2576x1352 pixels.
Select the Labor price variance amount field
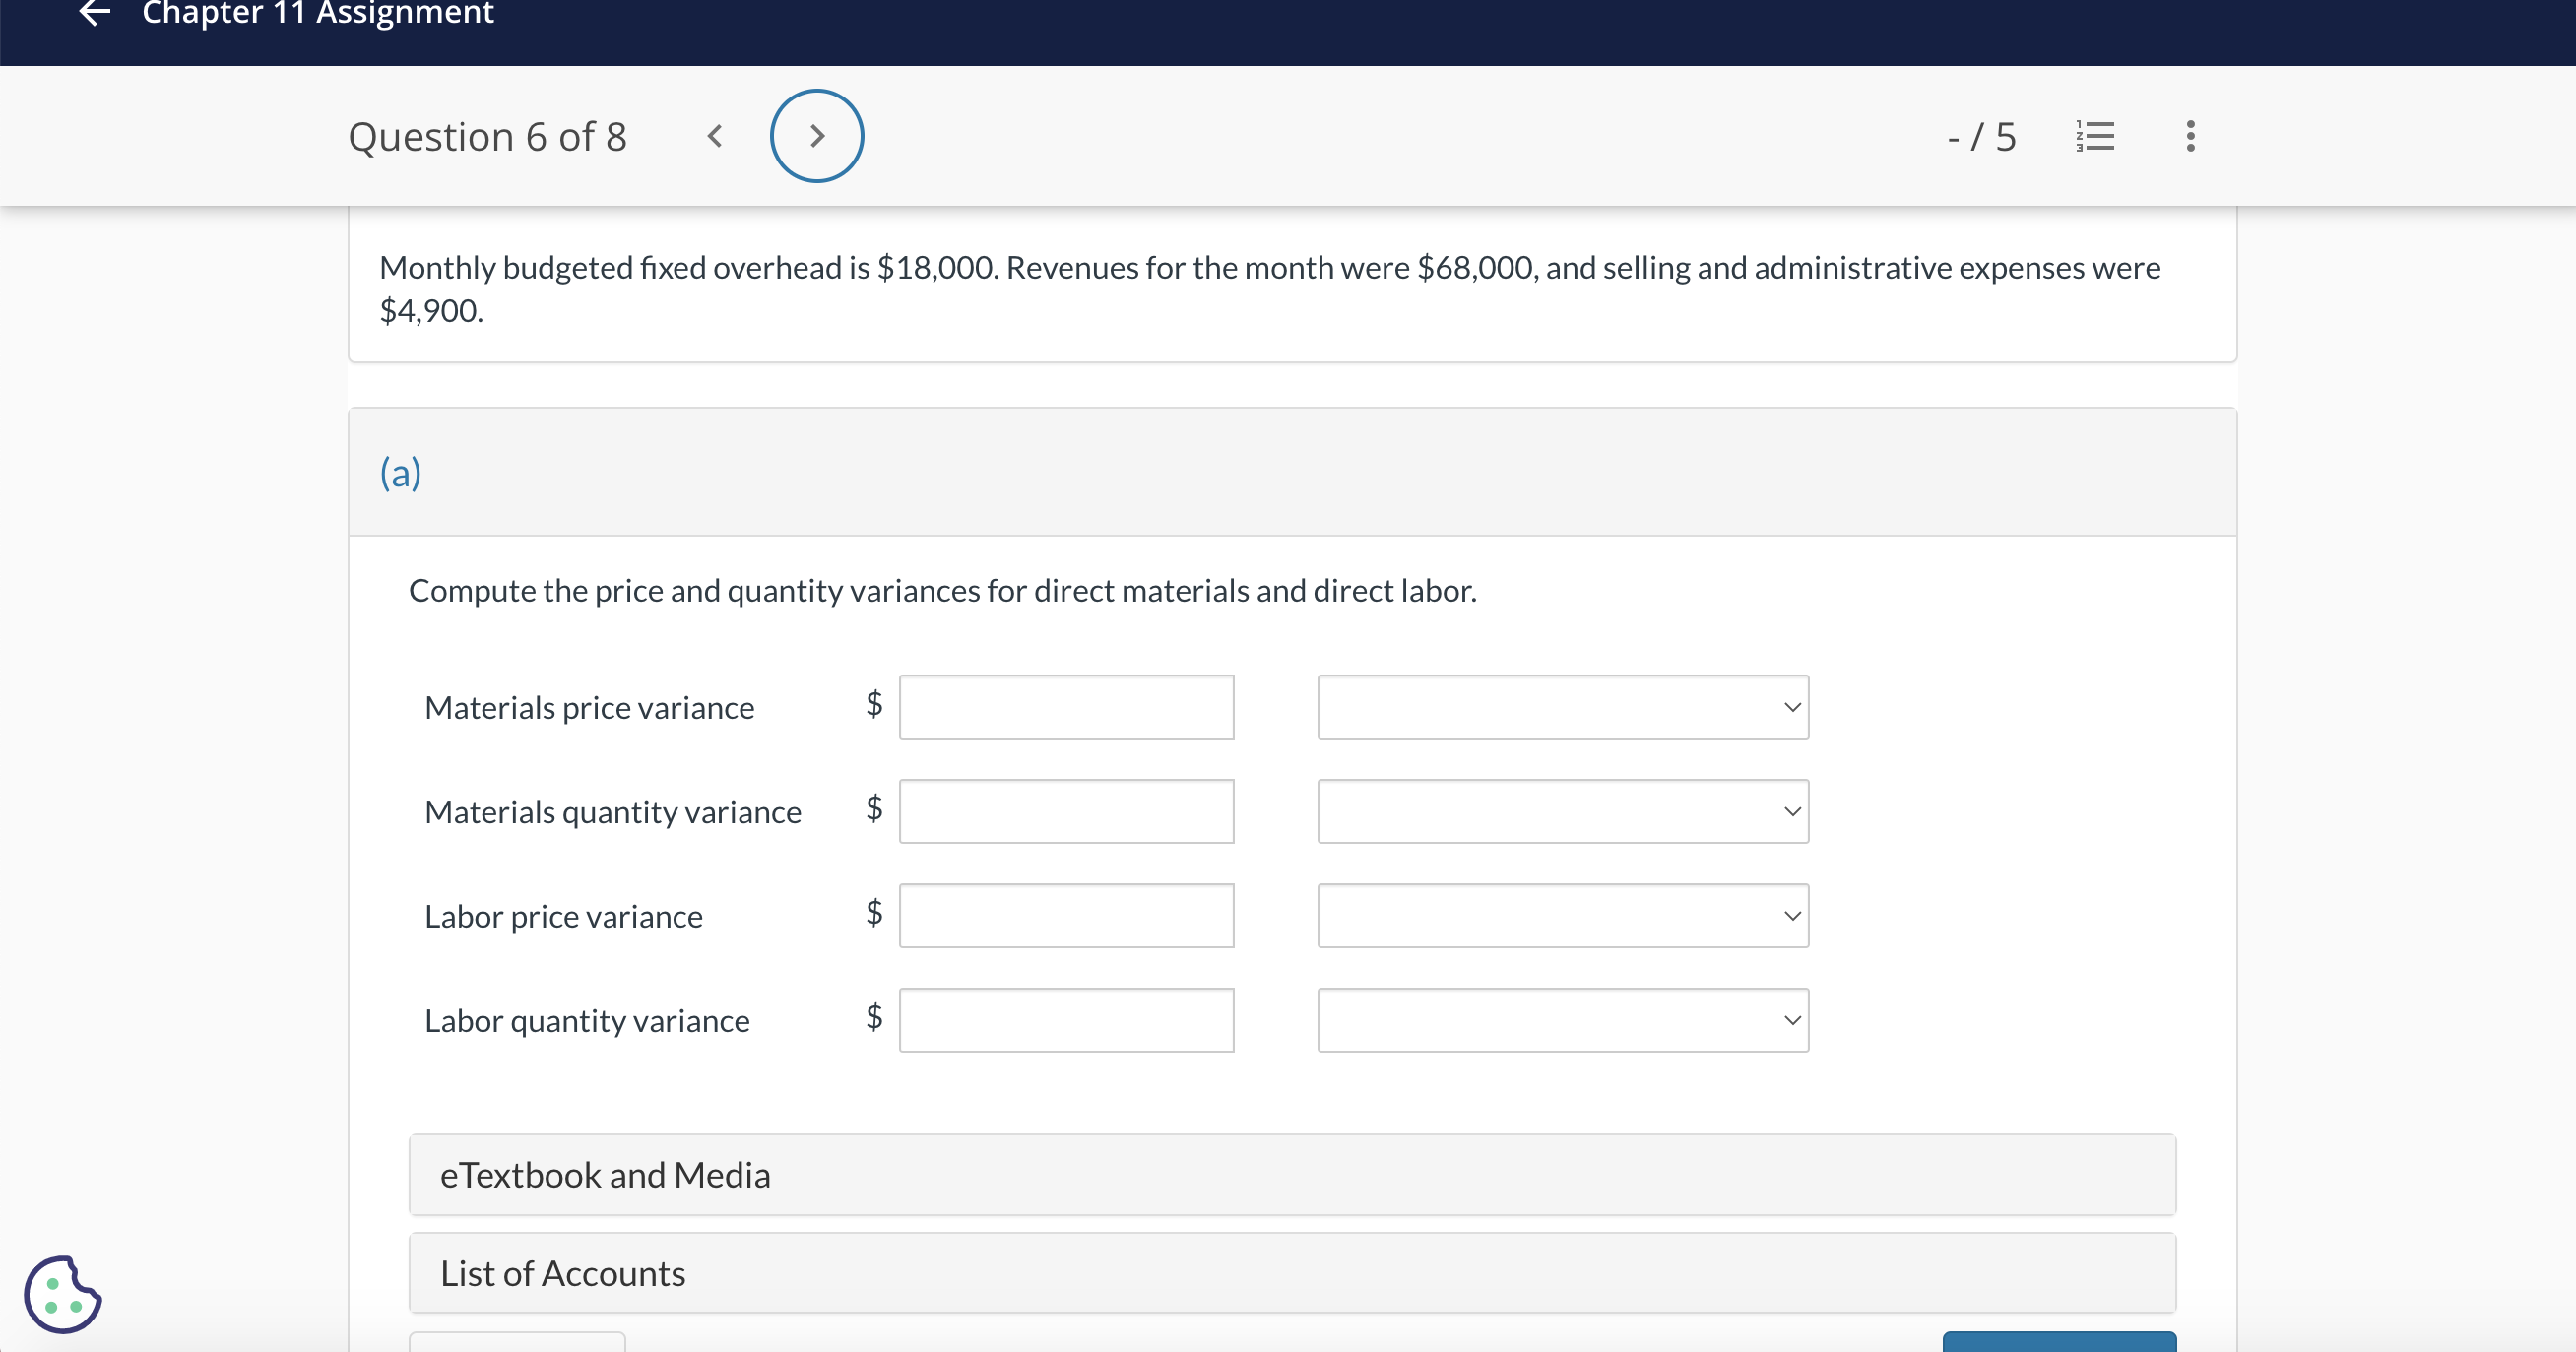pos(1066,916)
